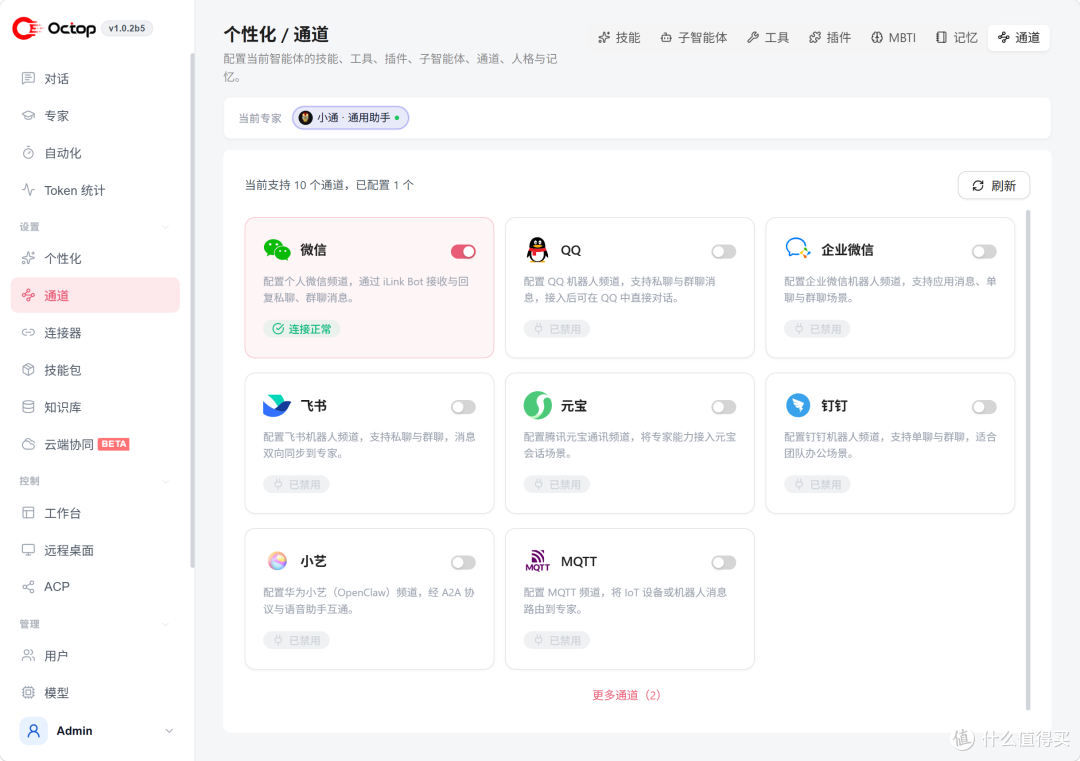Collapse the 管理 sidebar section
Viewport: 1080px width, 761px height.
coord(165,625)
